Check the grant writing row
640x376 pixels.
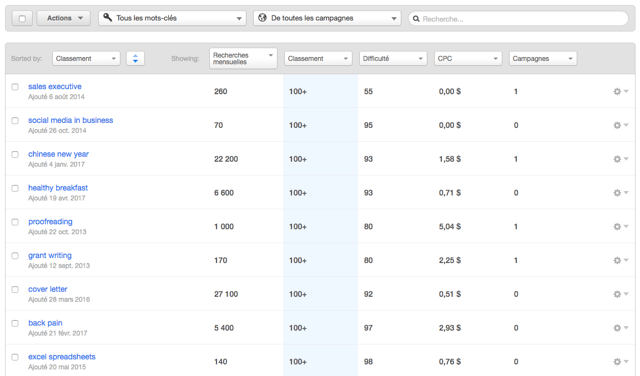15,256
